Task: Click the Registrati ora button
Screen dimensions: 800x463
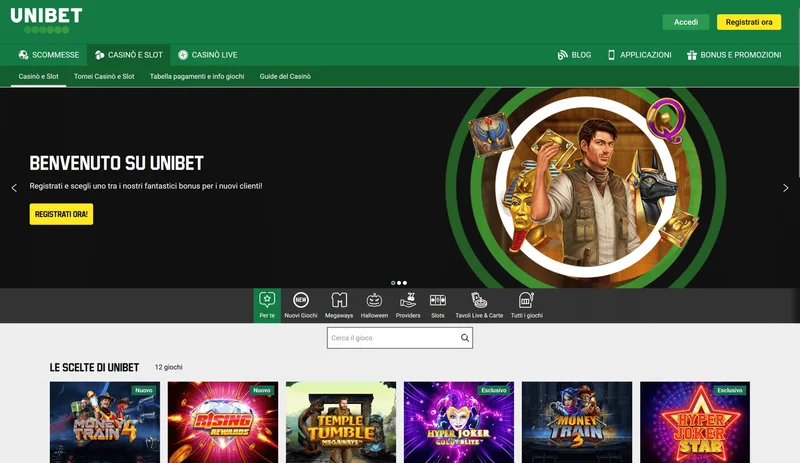Action: [x=749, y=22]
